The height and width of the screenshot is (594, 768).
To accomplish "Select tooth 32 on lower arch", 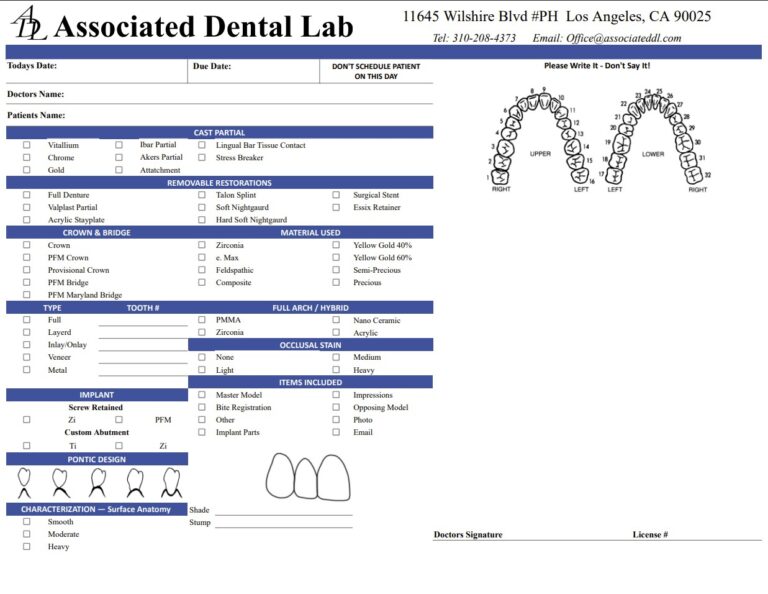I will [x=694, y=177].
